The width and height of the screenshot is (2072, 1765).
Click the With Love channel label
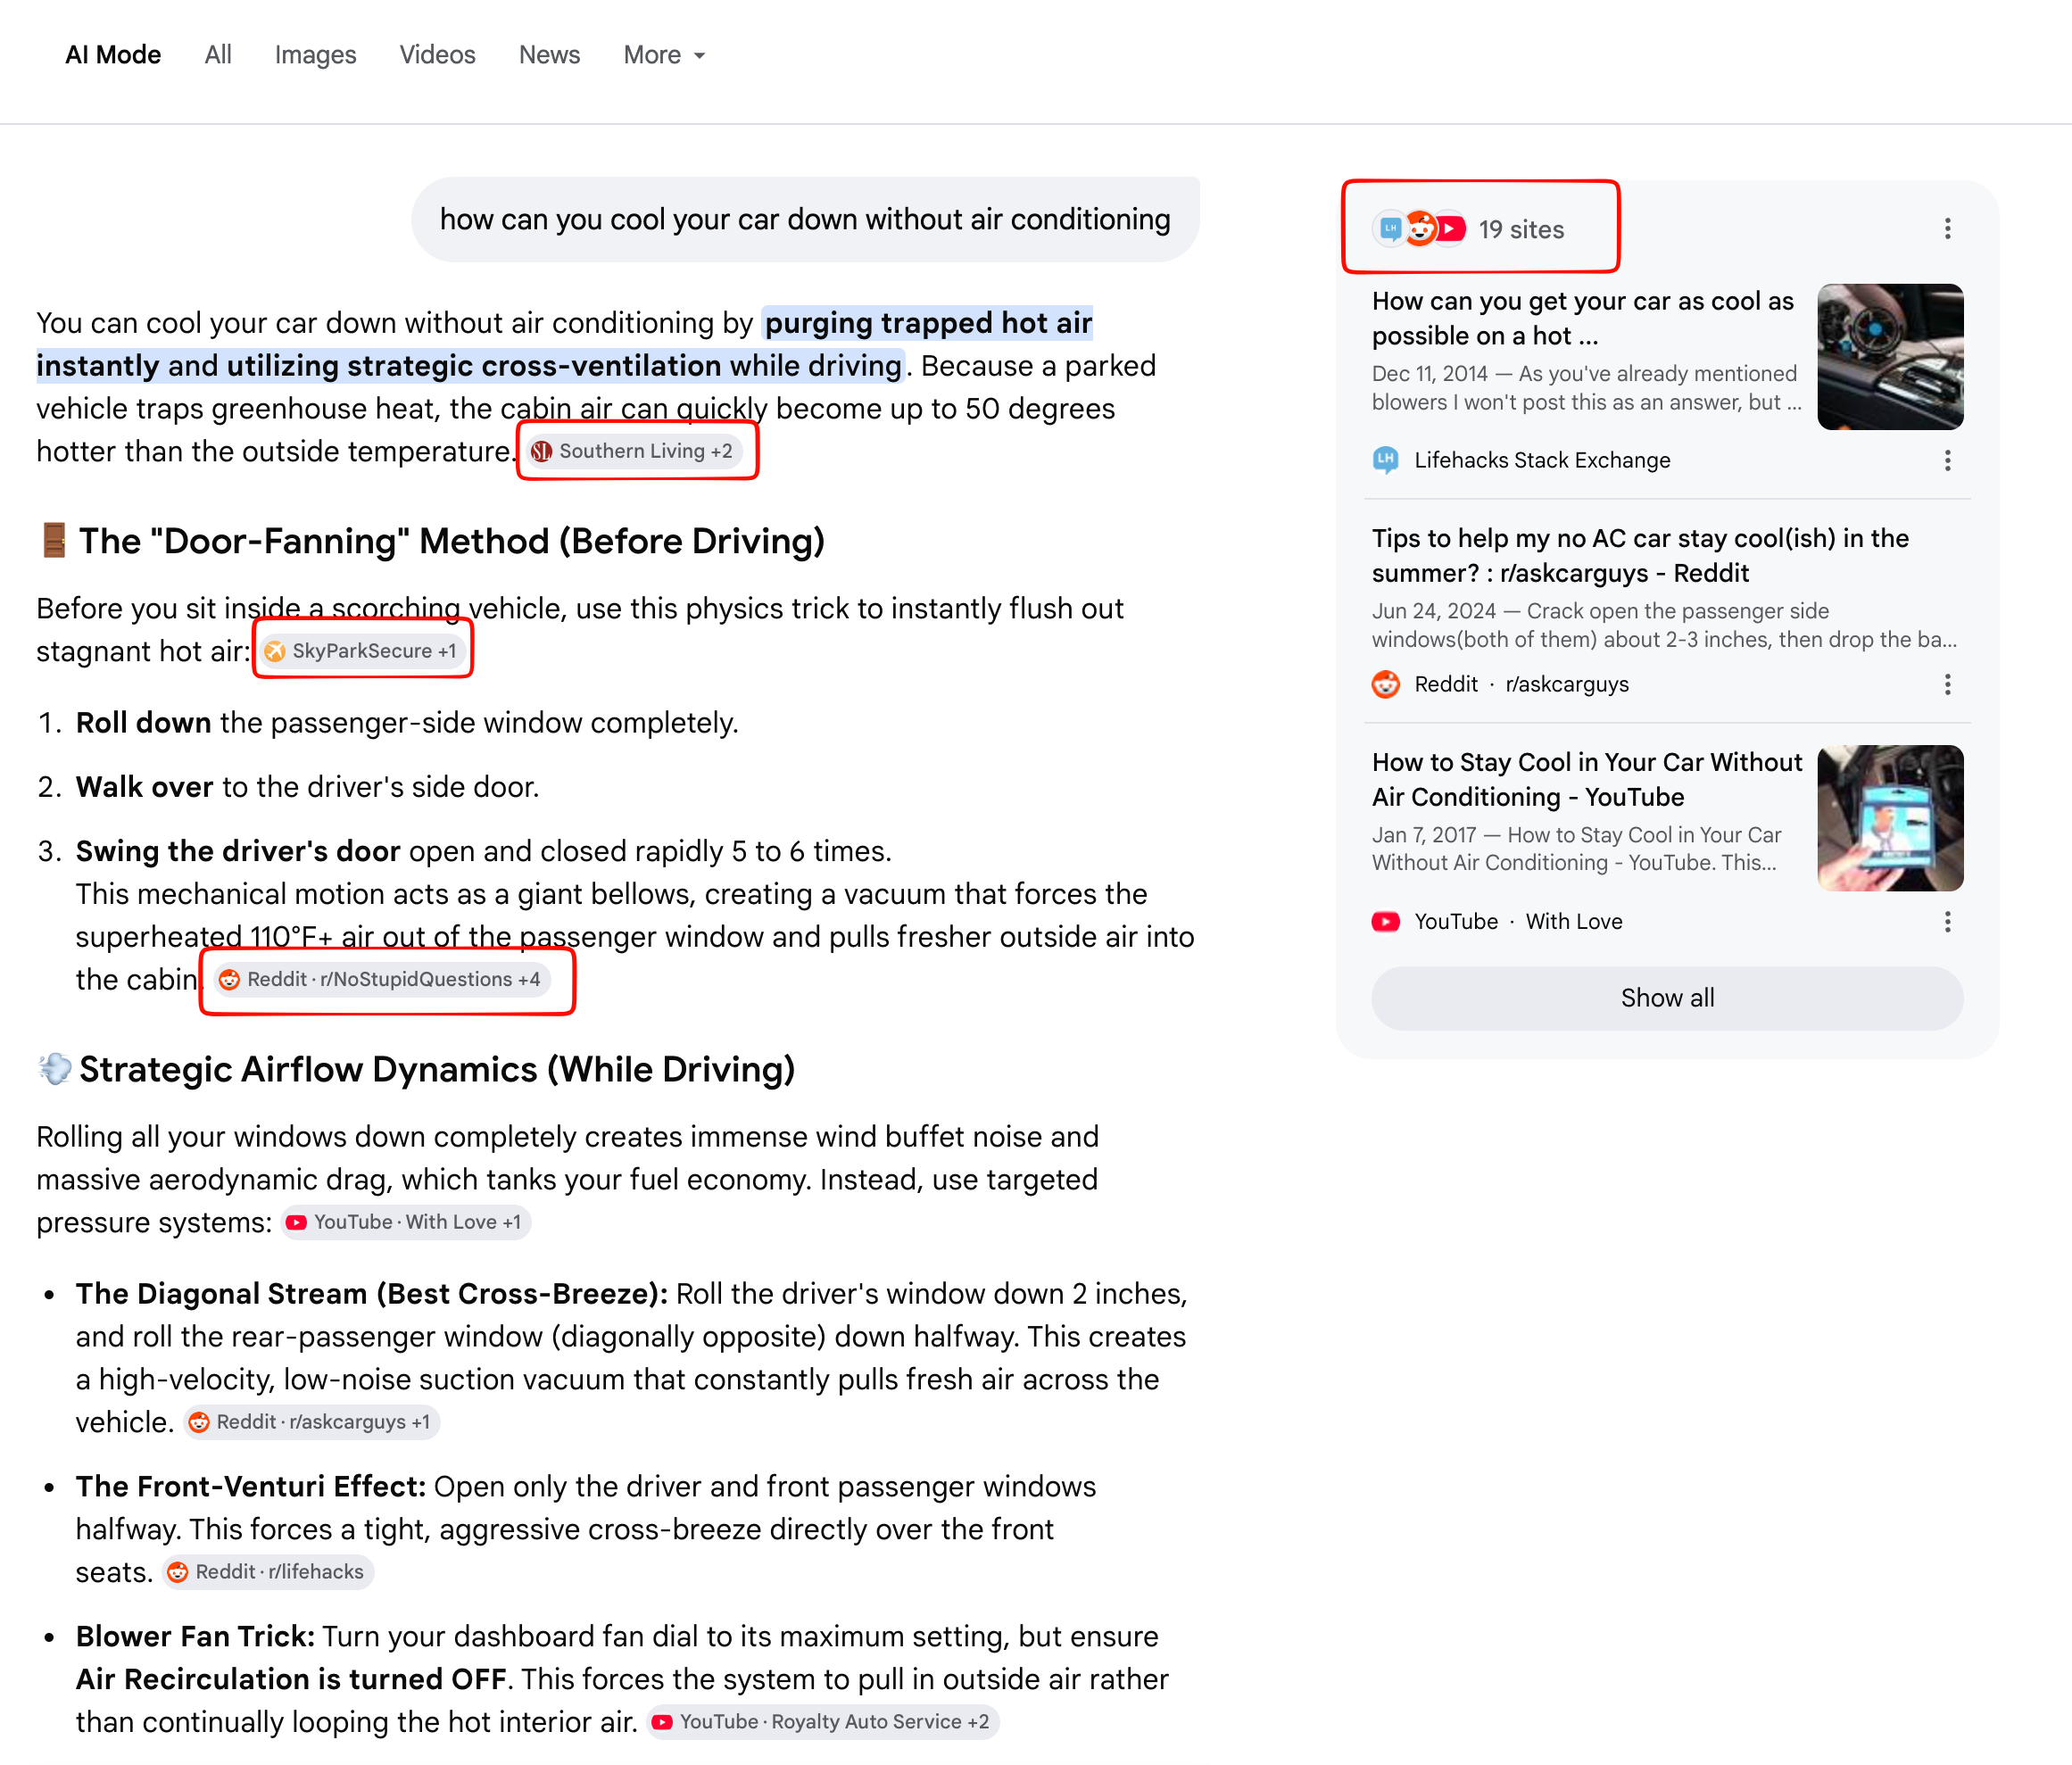pyautogui.click(x=1574, y=921)
